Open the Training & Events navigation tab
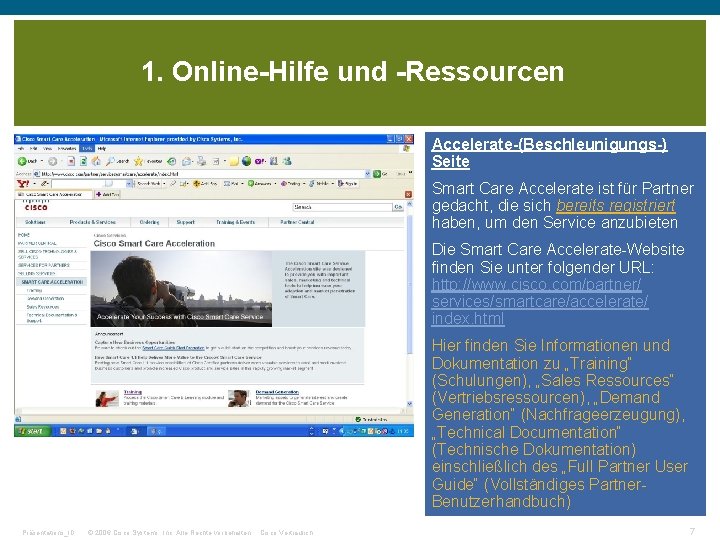Image resolution: width=720 pixels, height=540 pixels. (x=235, y=222)
